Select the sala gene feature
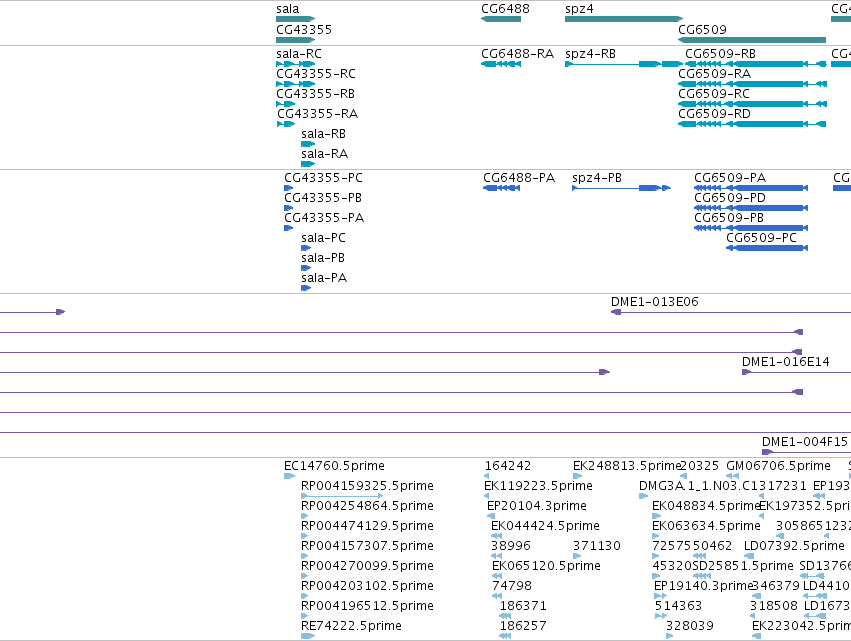851x641 pixels. point(295,19)
